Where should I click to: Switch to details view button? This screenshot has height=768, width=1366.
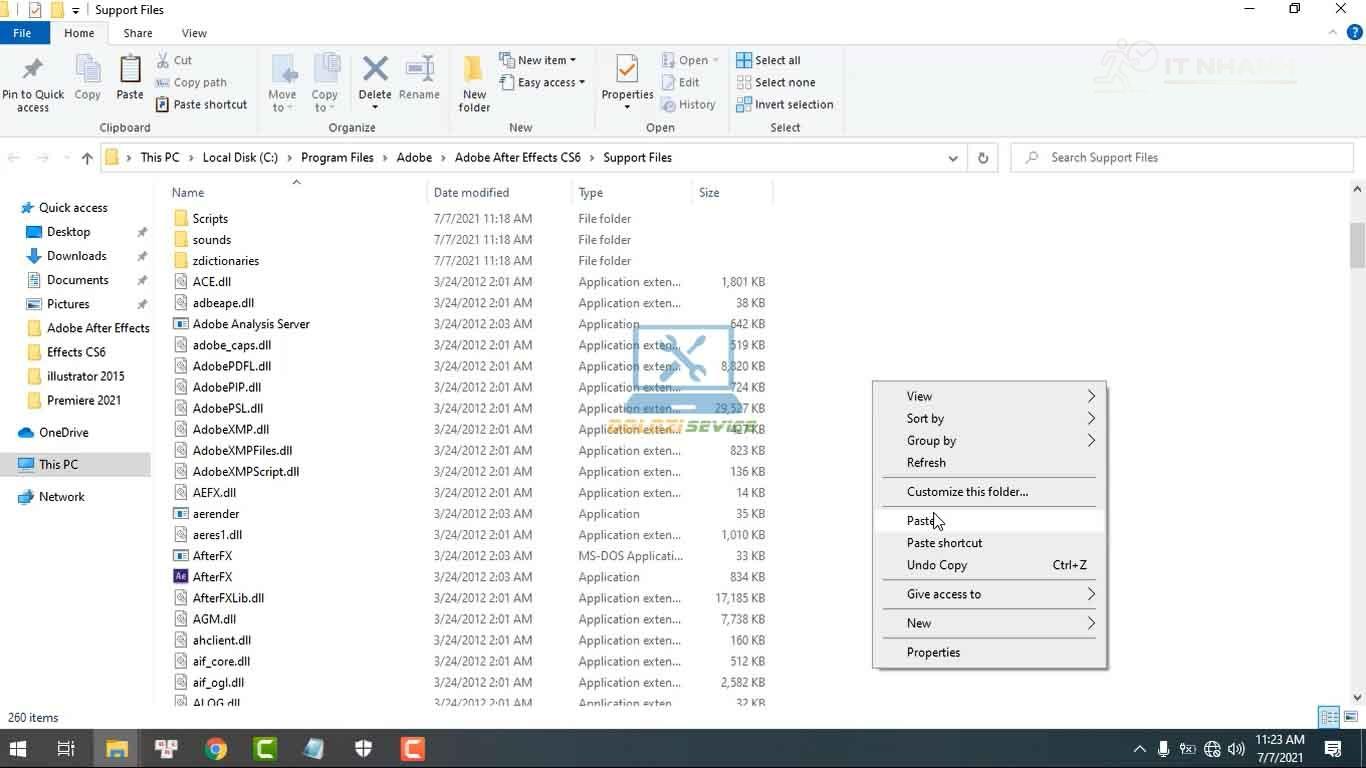coord(1329,717)
